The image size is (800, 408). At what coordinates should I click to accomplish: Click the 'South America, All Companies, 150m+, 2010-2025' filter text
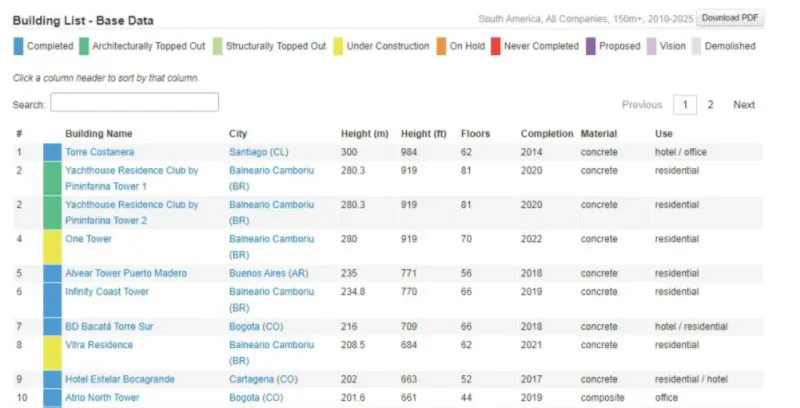(x=586, y=19)
